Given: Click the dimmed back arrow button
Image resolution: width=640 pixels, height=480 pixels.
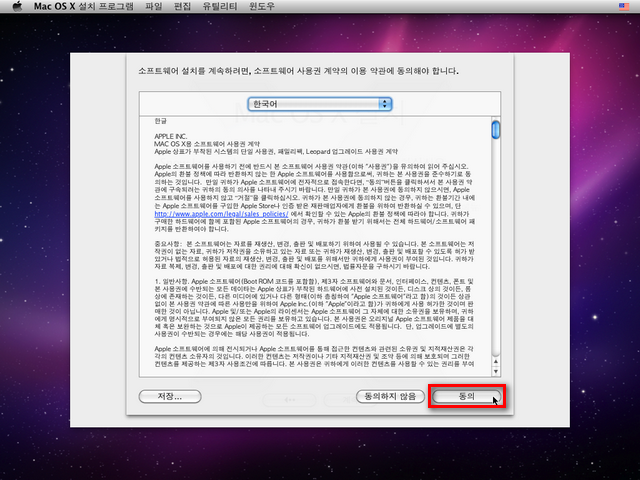Looking at the screenshot, I should pos(289,400).
